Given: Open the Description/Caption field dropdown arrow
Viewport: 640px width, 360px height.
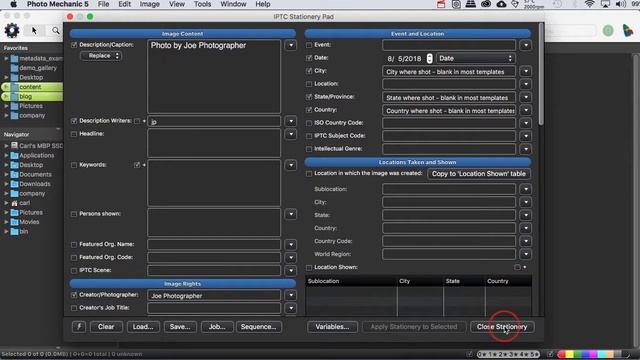Looking at the screenshot, I should click(x=291, y=45).
